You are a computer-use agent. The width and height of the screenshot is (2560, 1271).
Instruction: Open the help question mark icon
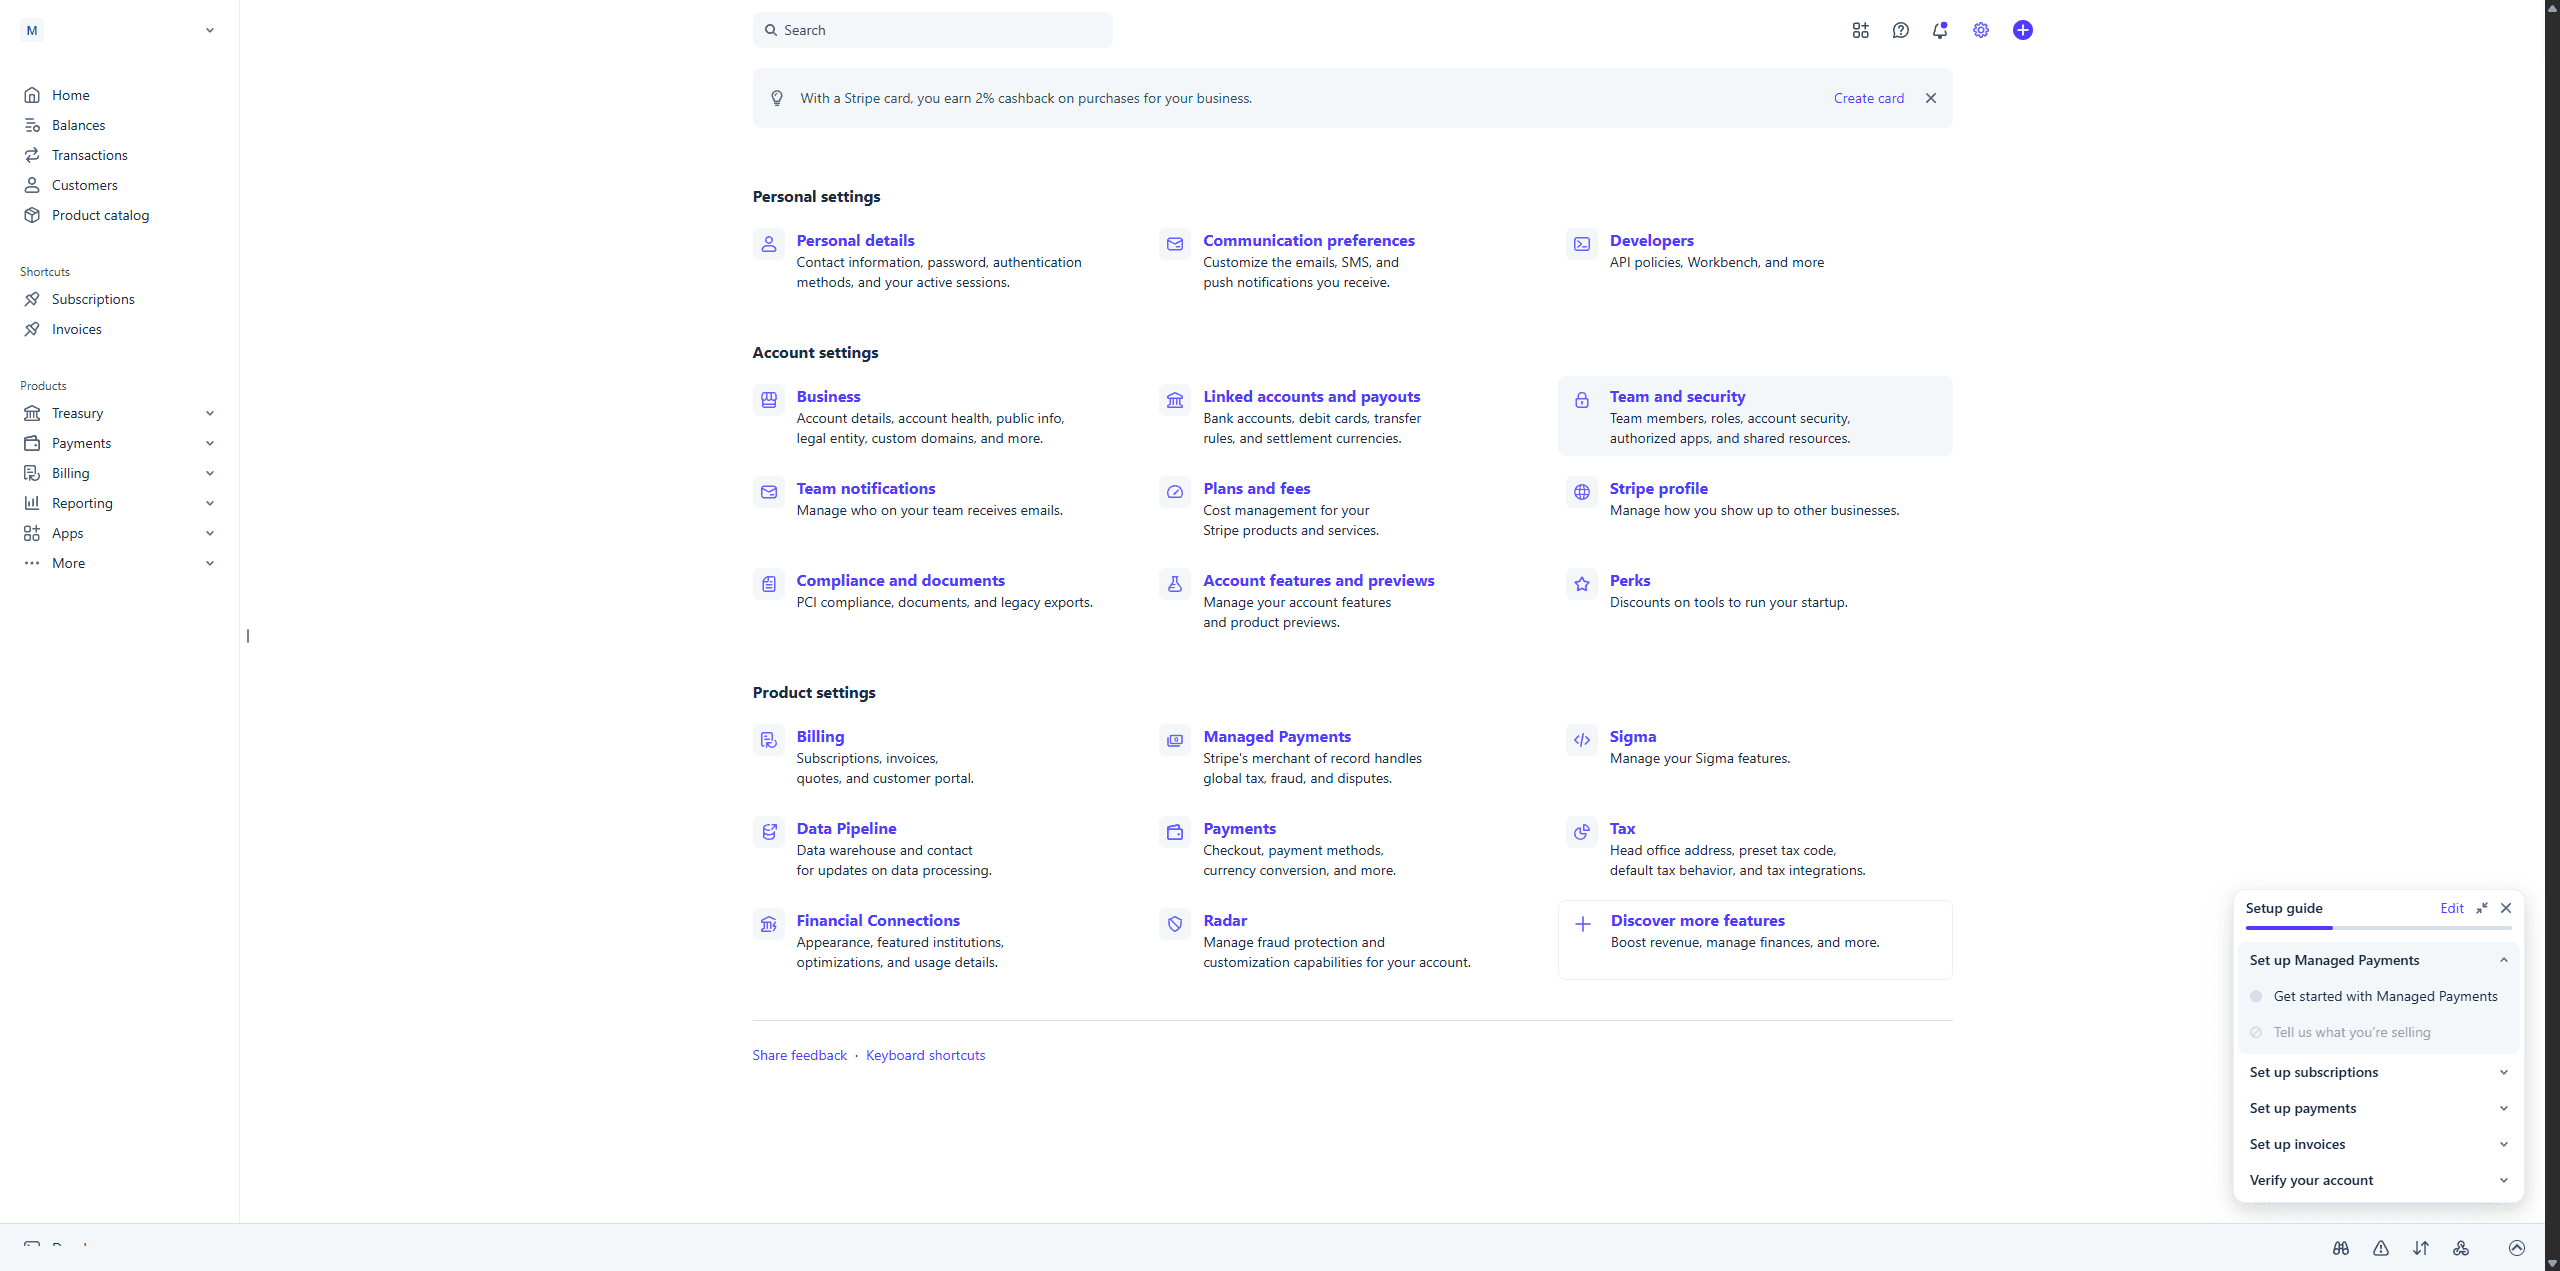coord(1901,30)
